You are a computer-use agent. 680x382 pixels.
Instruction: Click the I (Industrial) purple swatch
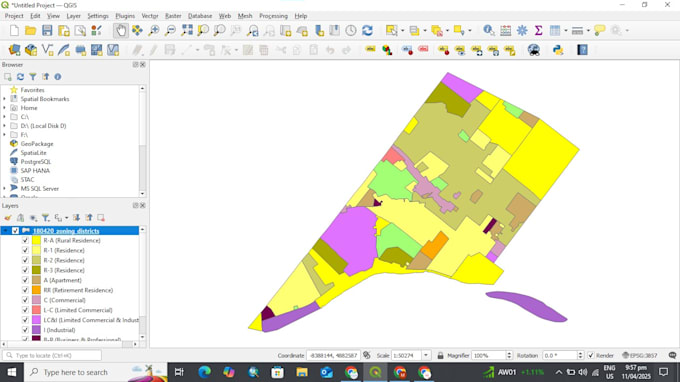click(36, 330)
